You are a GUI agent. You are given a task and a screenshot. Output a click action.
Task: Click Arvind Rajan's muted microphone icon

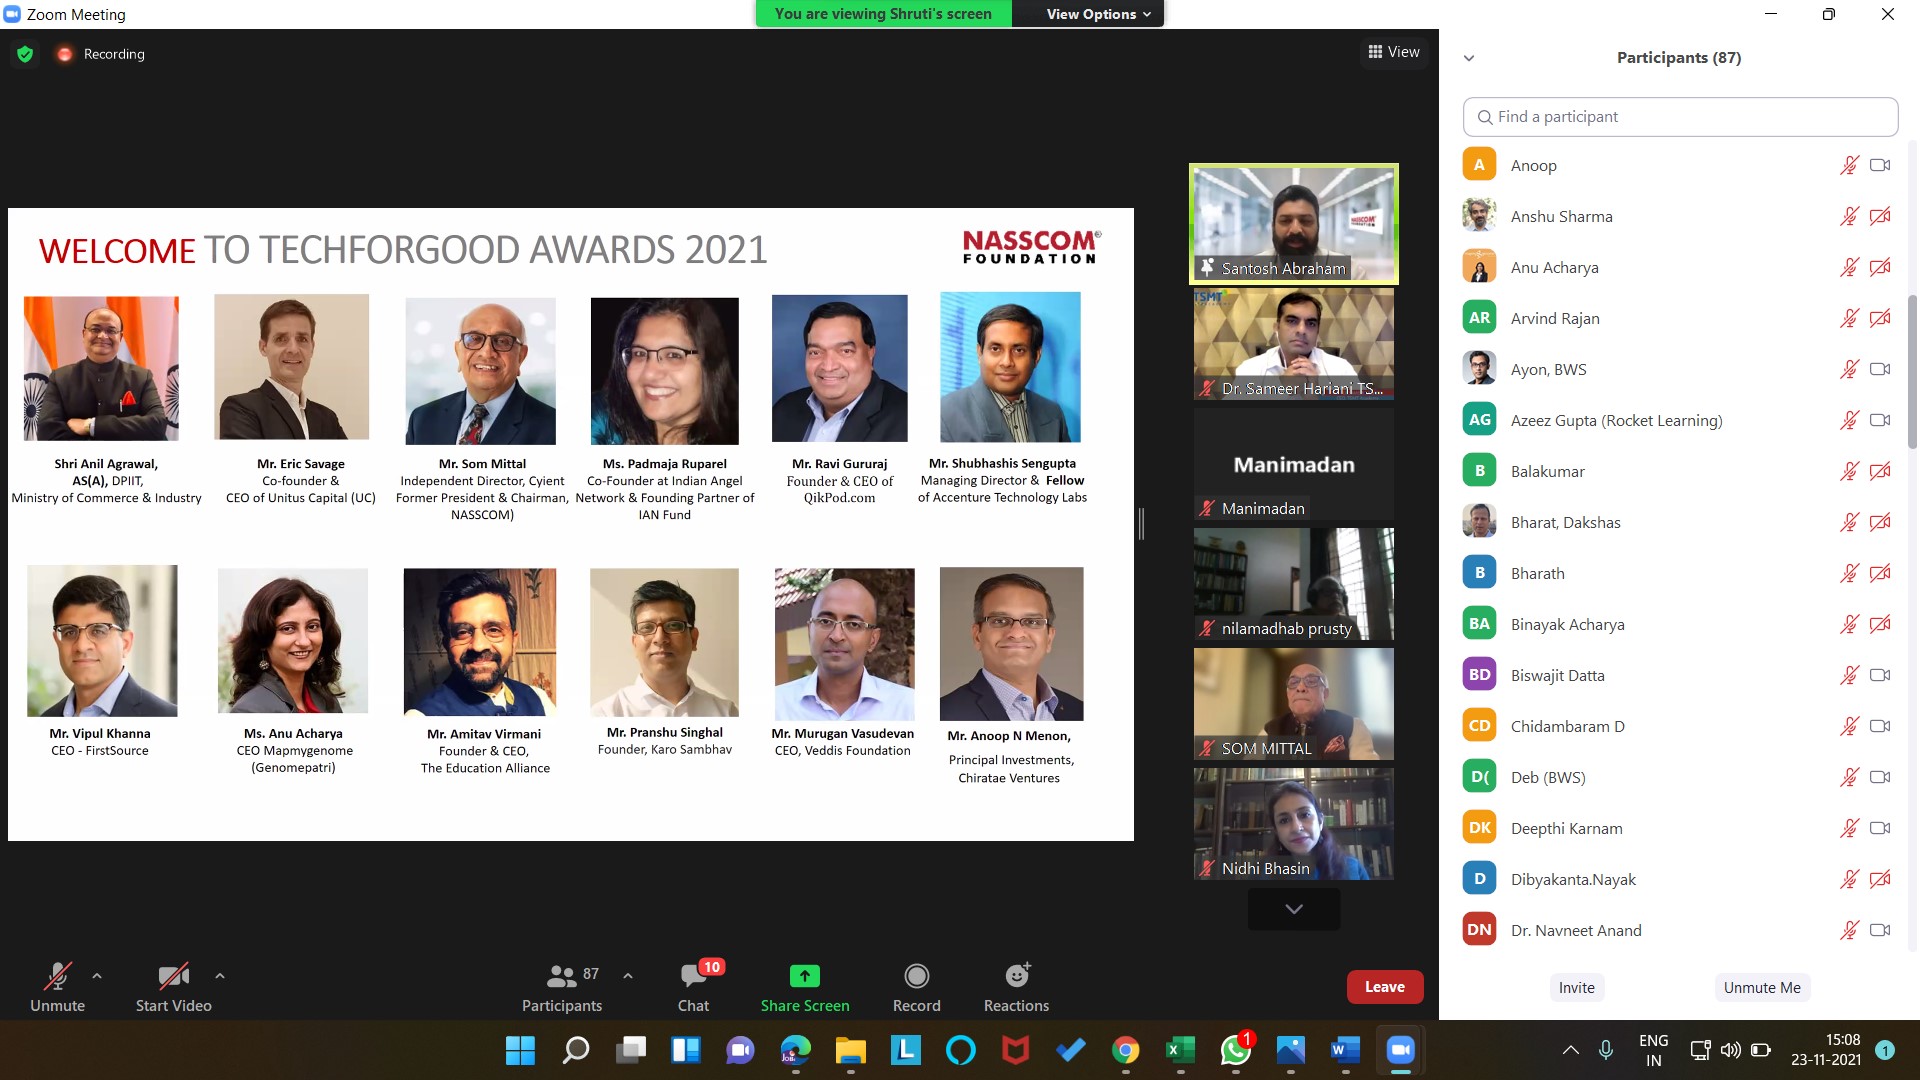1849,318
